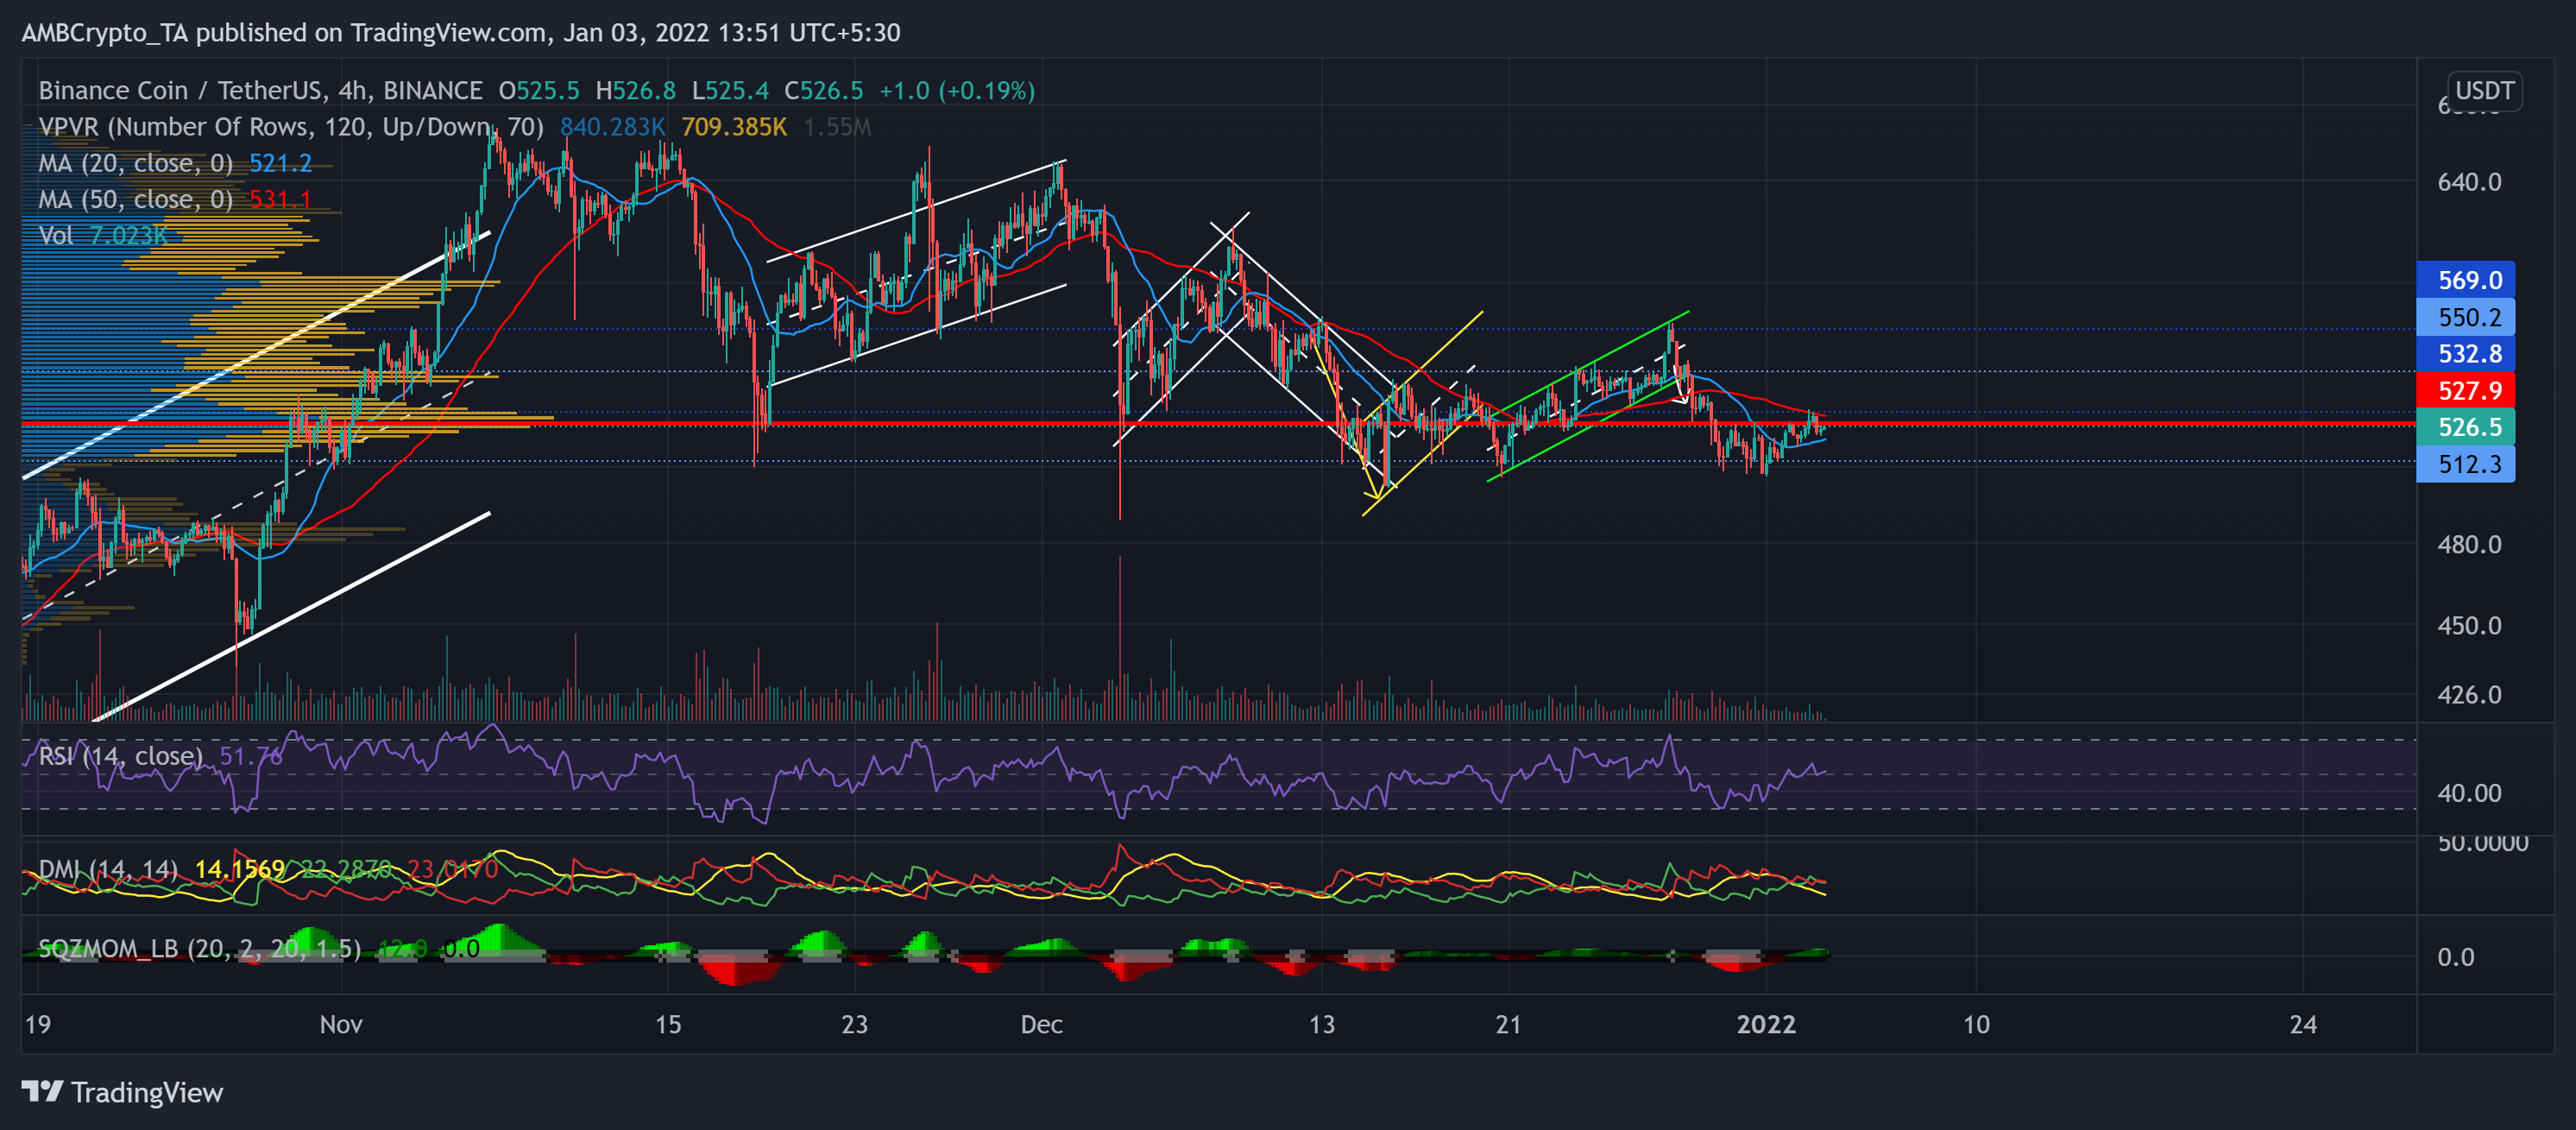Image resolution: width=2576 pixels, height=1130 pixels.
Task: Click the USDT currency label
Action: 2484,91
